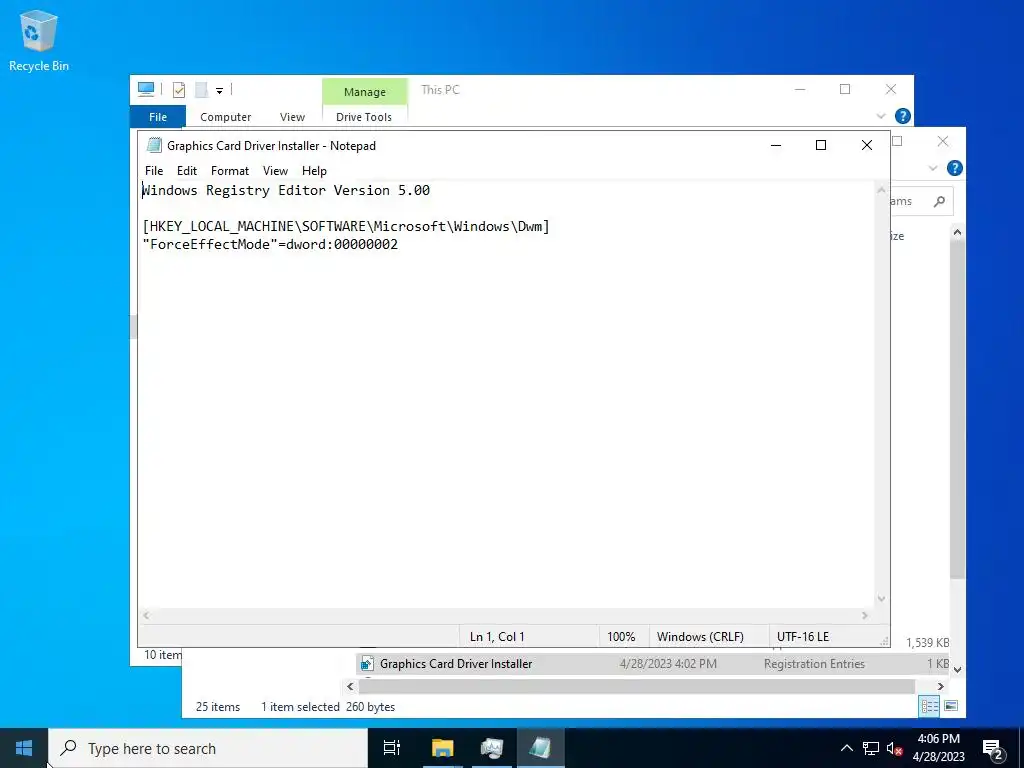1024x768 pixels.
Task: Open the Help icon in second Explorer window
Action: click(x=954, y=168)
